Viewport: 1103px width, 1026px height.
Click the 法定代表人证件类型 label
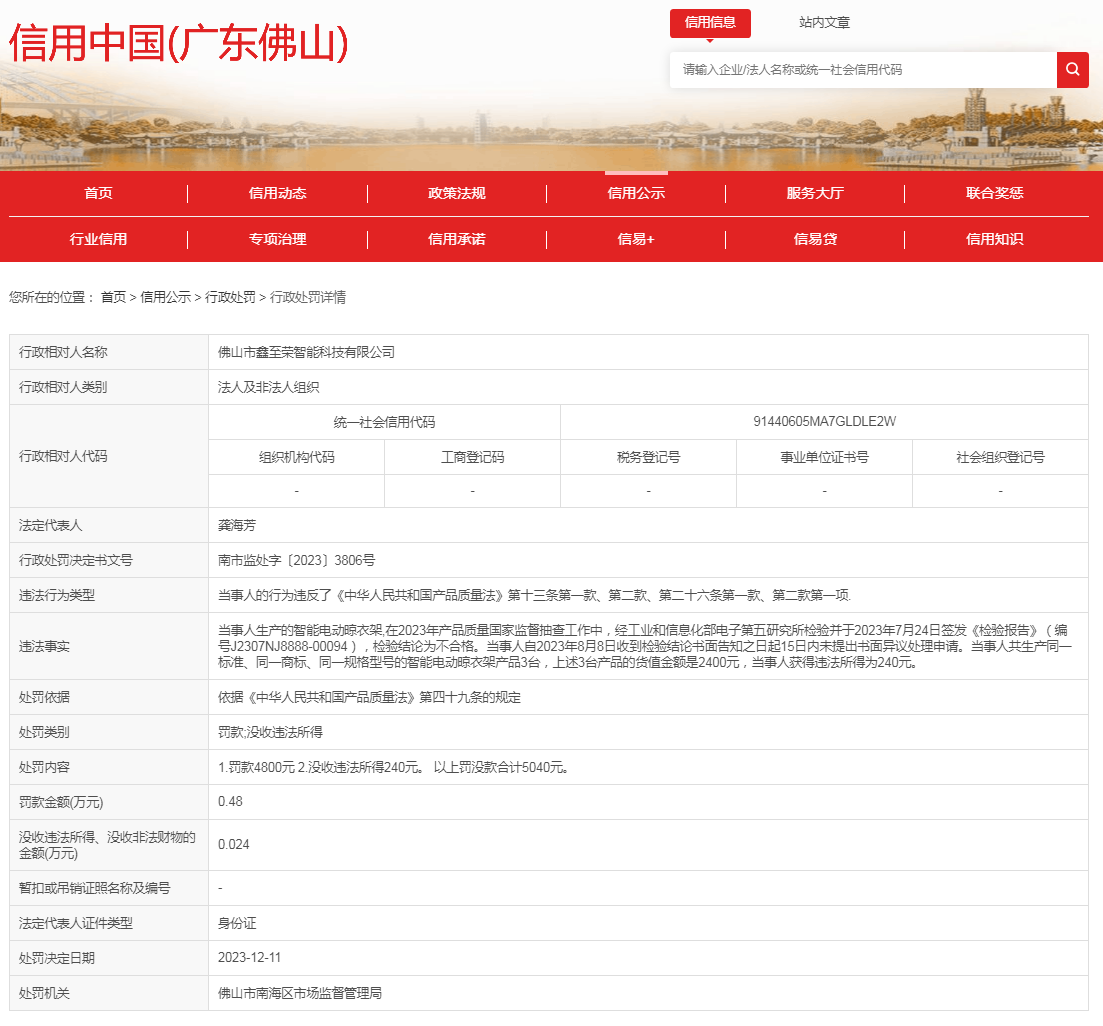(75, 923)
